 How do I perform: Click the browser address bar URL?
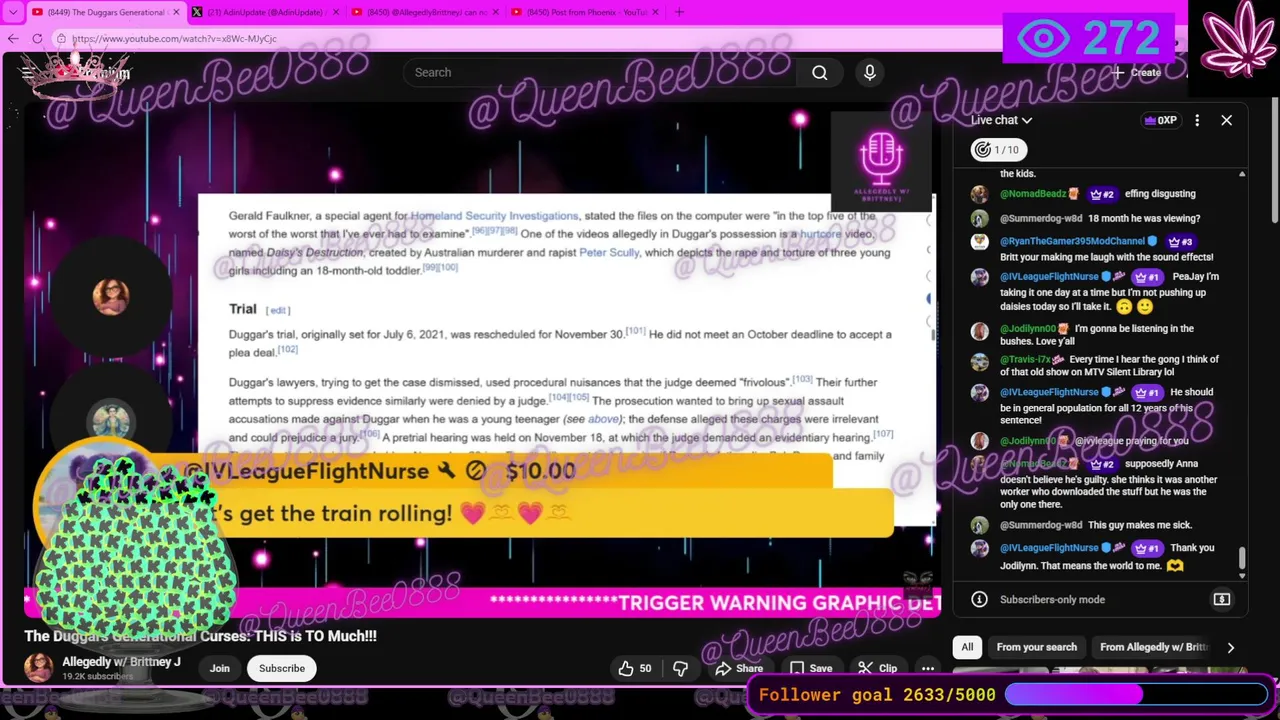[174, 38]
